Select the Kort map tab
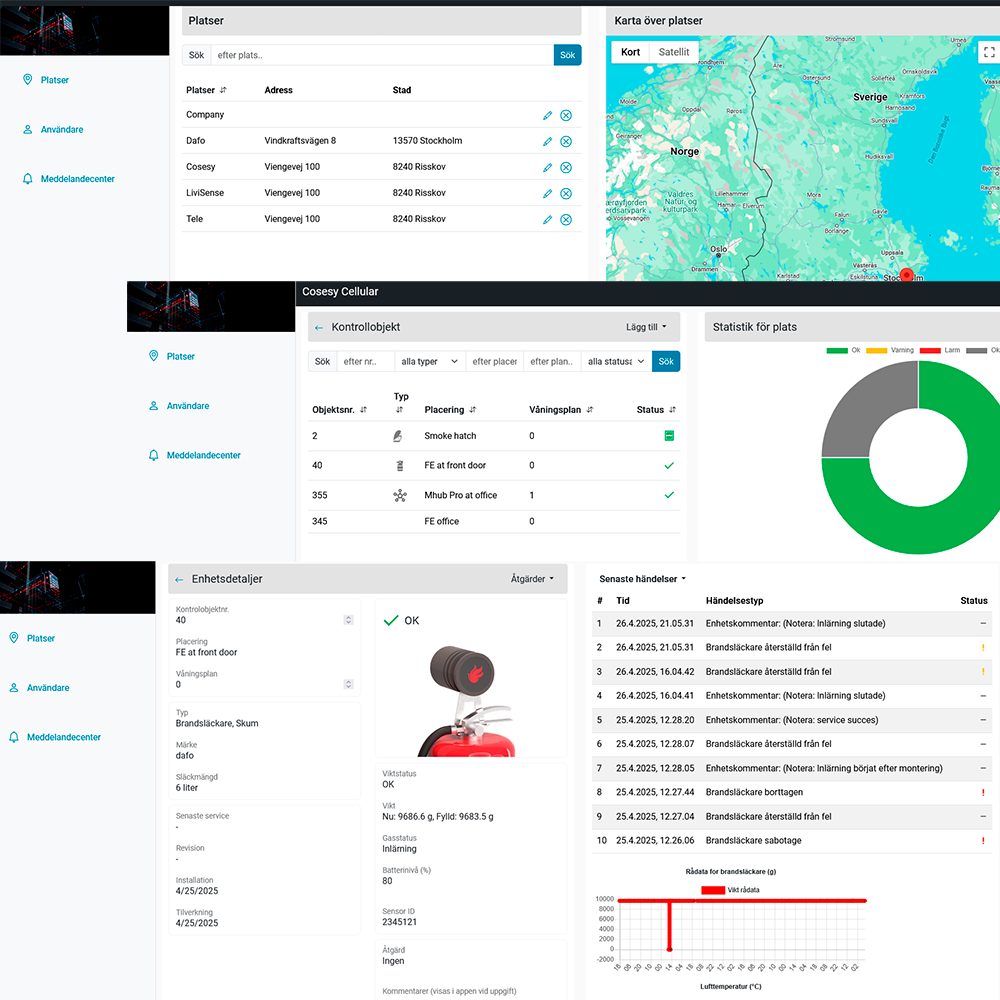Image resolution: width=1000 pixels, height=1000 pixels. (628, 51)
